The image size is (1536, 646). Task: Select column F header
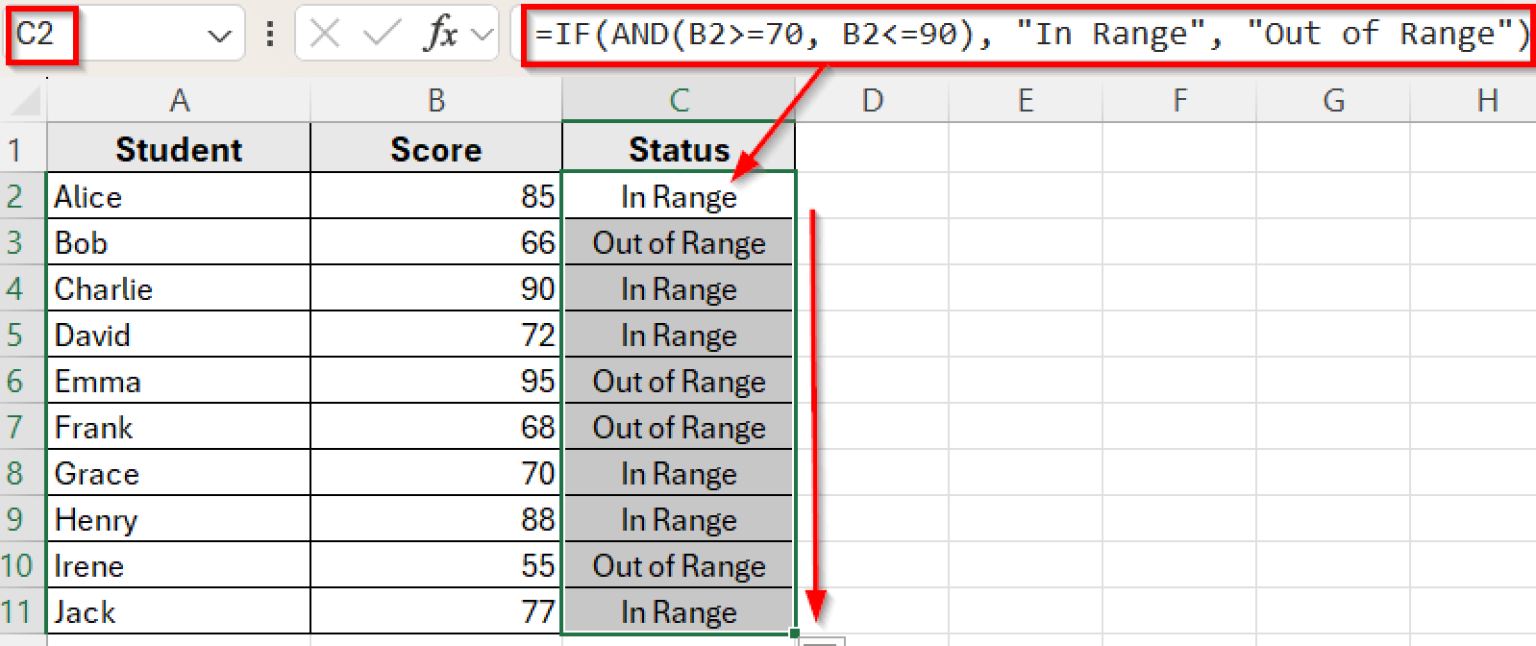click(1180, 101)
